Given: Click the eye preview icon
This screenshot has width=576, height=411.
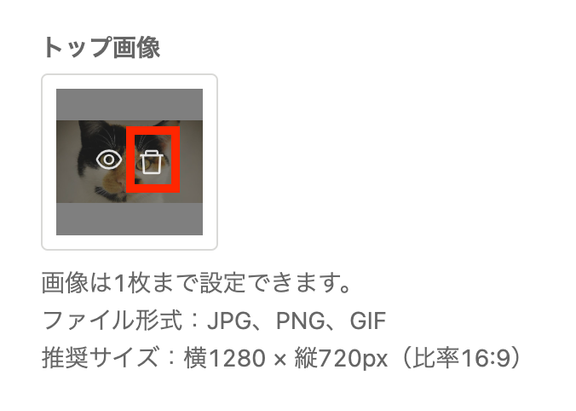Looking at the screenshot, I should 109,160.
